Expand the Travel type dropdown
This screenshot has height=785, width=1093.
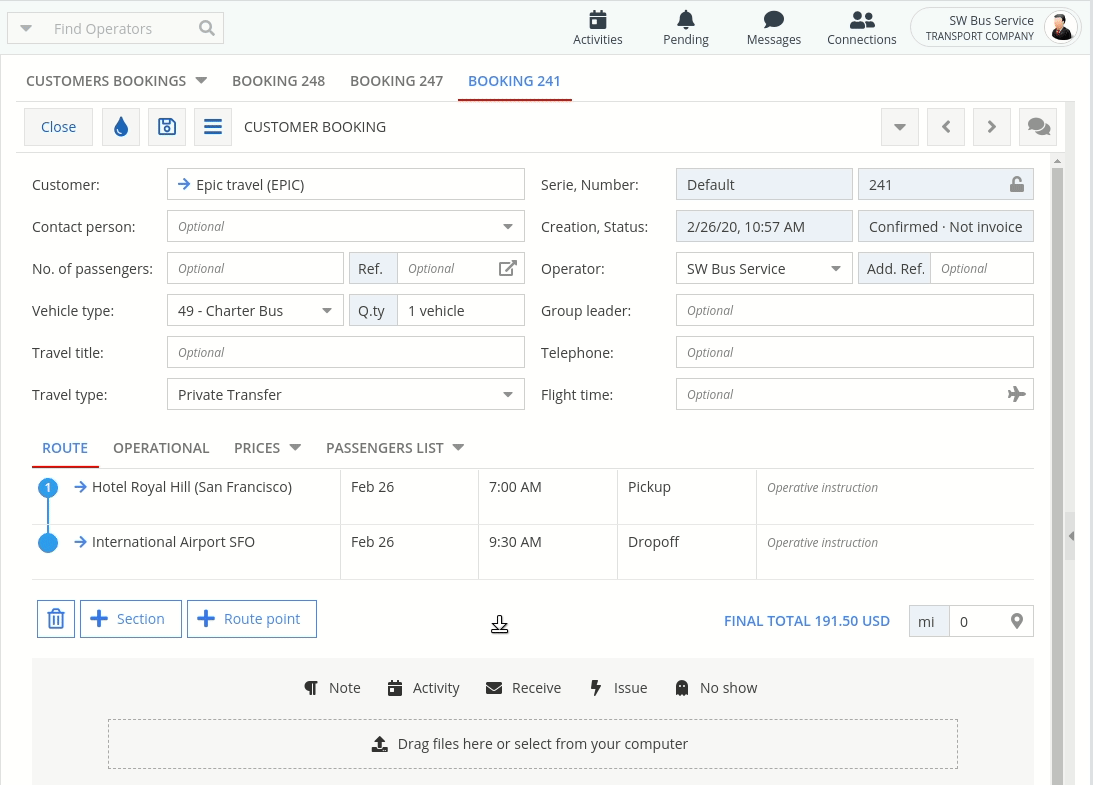point(507,395)
